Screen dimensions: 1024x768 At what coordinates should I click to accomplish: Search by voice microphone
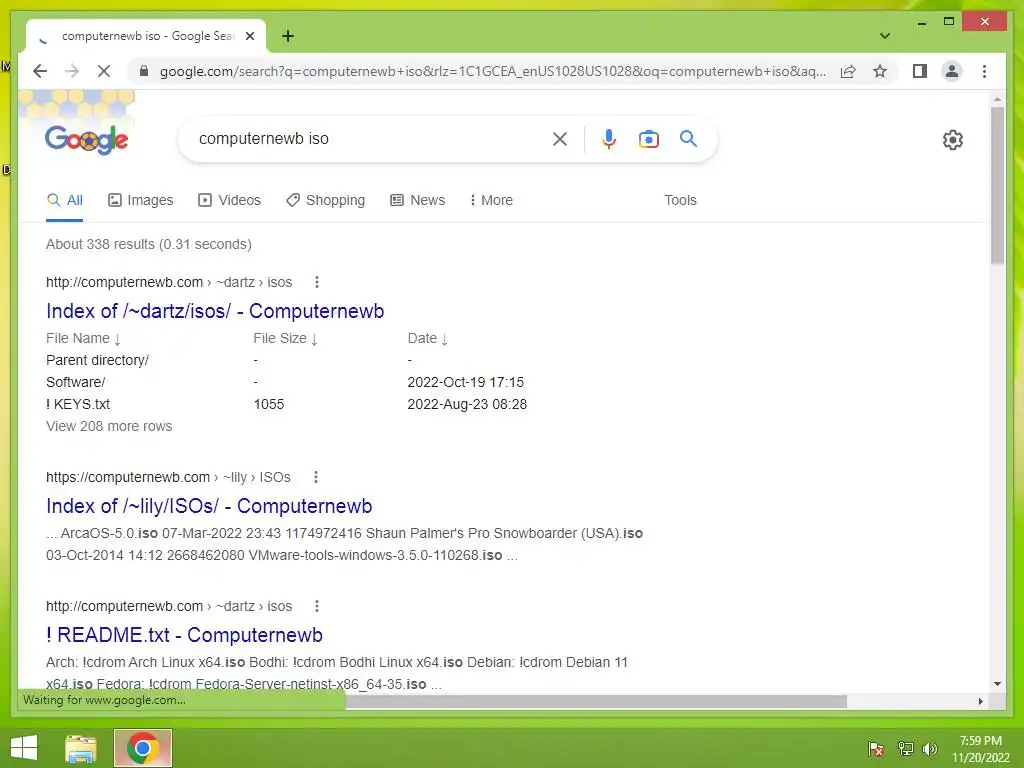point(609,138)
